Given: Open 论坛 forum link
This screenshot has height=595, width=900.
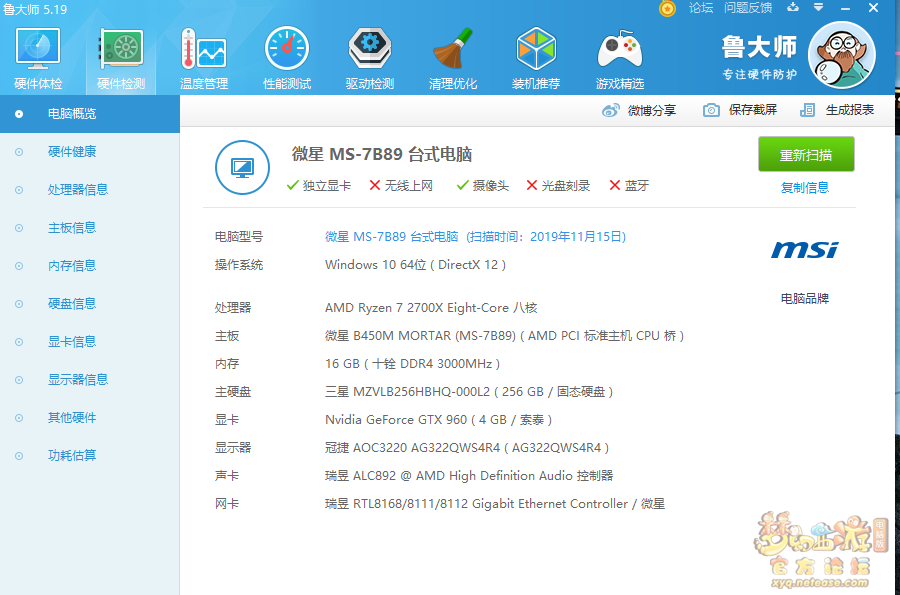Looking at the screenshot, I should click(x=701, y=8).
